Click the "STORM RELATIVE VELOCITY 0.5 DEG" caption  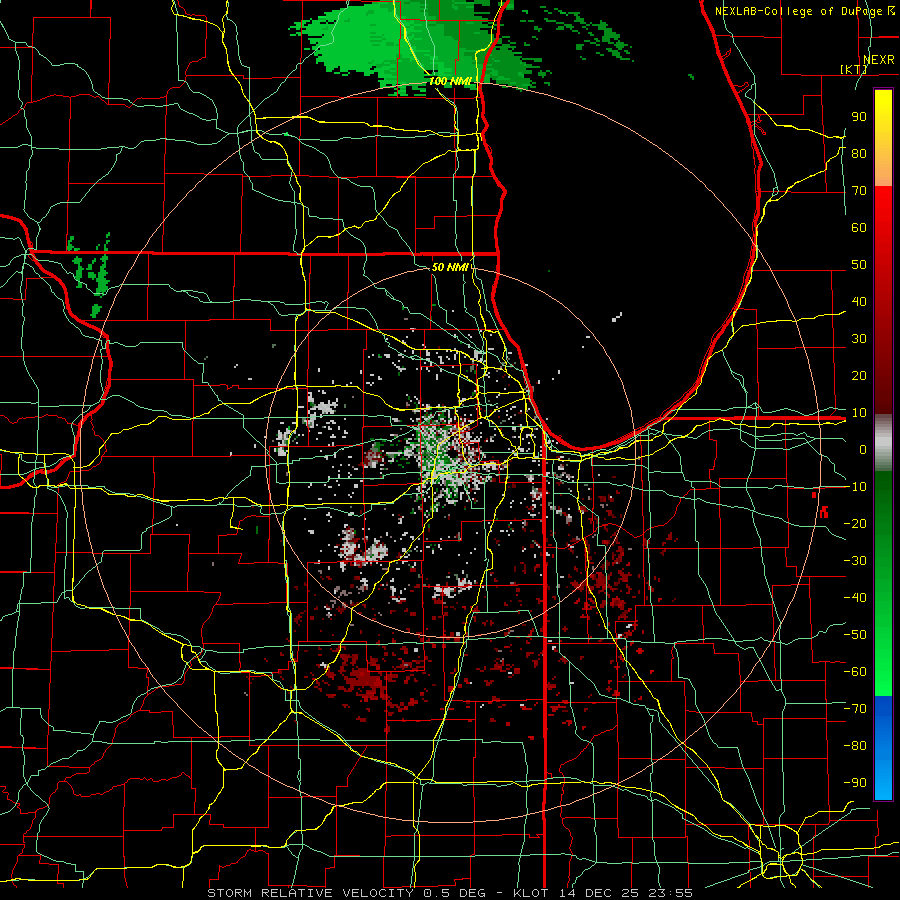346,893
